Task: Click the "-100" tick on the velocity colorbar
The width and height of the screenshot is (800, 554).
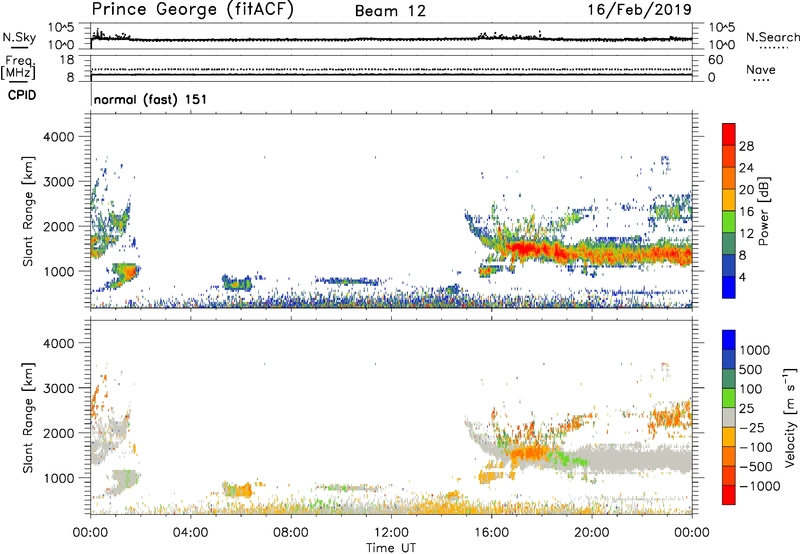Action: coord(755,447)
